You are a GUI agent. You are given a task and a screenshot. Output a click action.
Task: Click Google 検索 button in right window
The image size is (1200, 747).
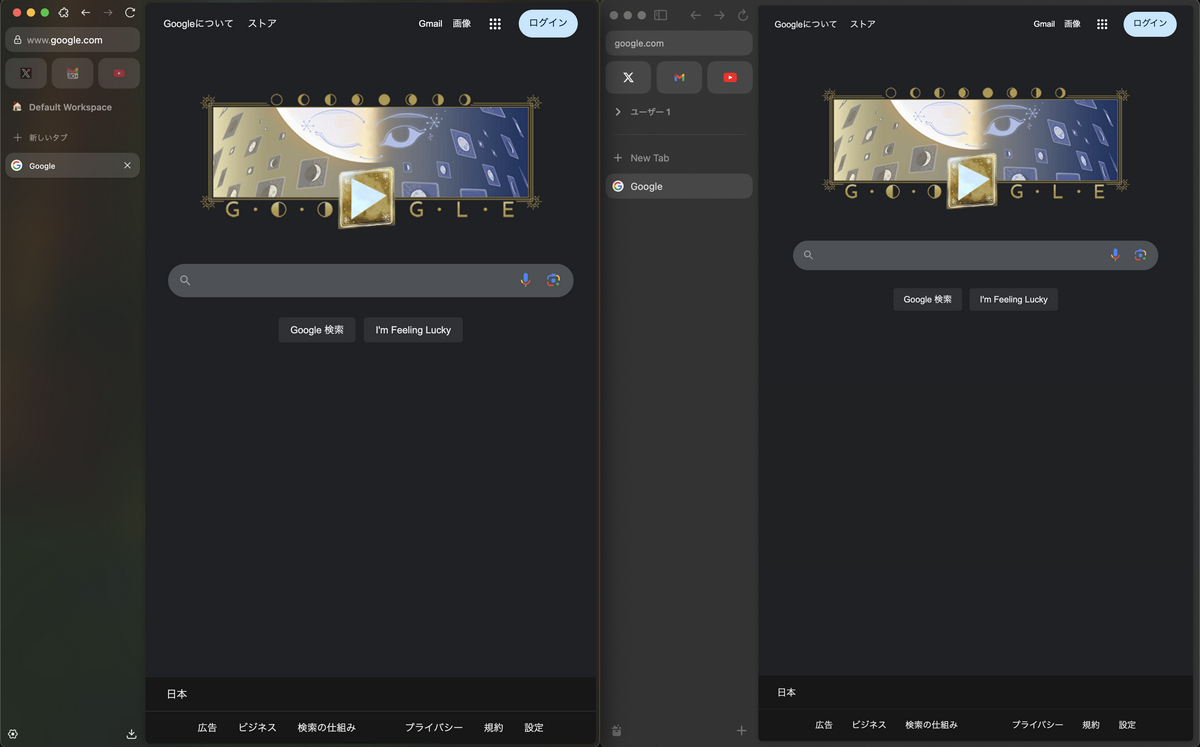coord(928,299)
